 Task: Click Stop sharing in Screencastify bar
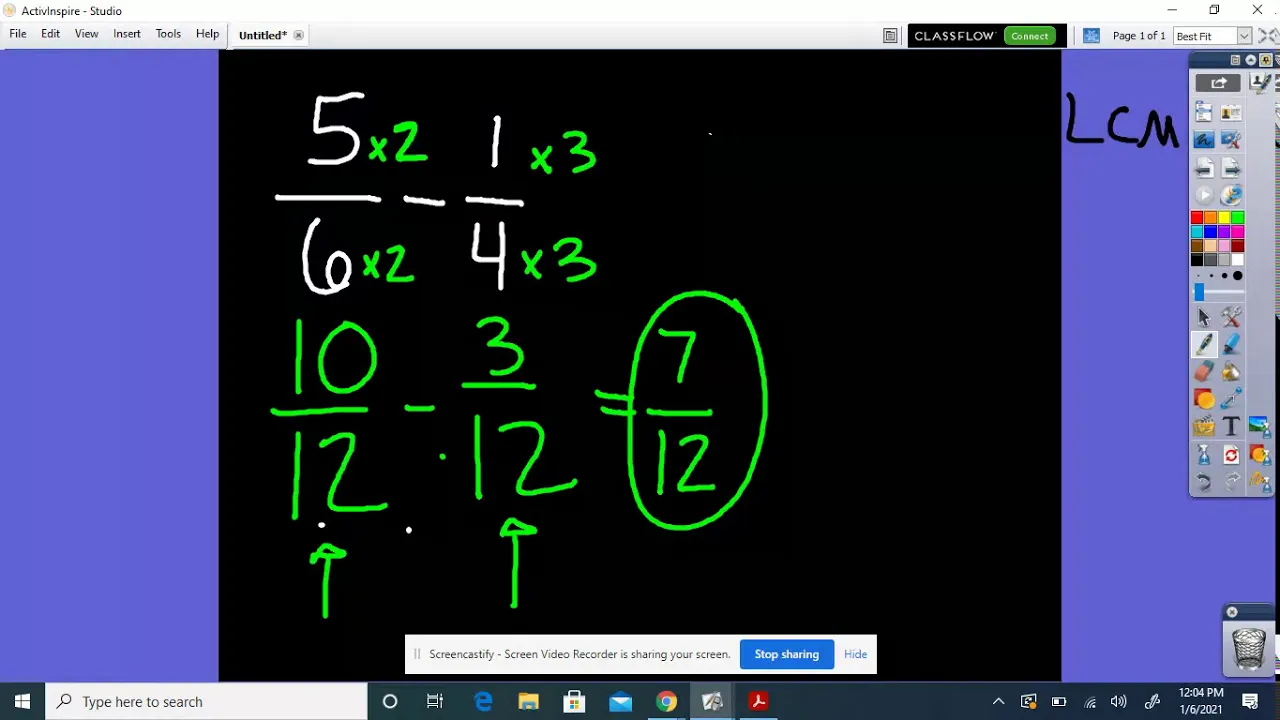[787, 654]
